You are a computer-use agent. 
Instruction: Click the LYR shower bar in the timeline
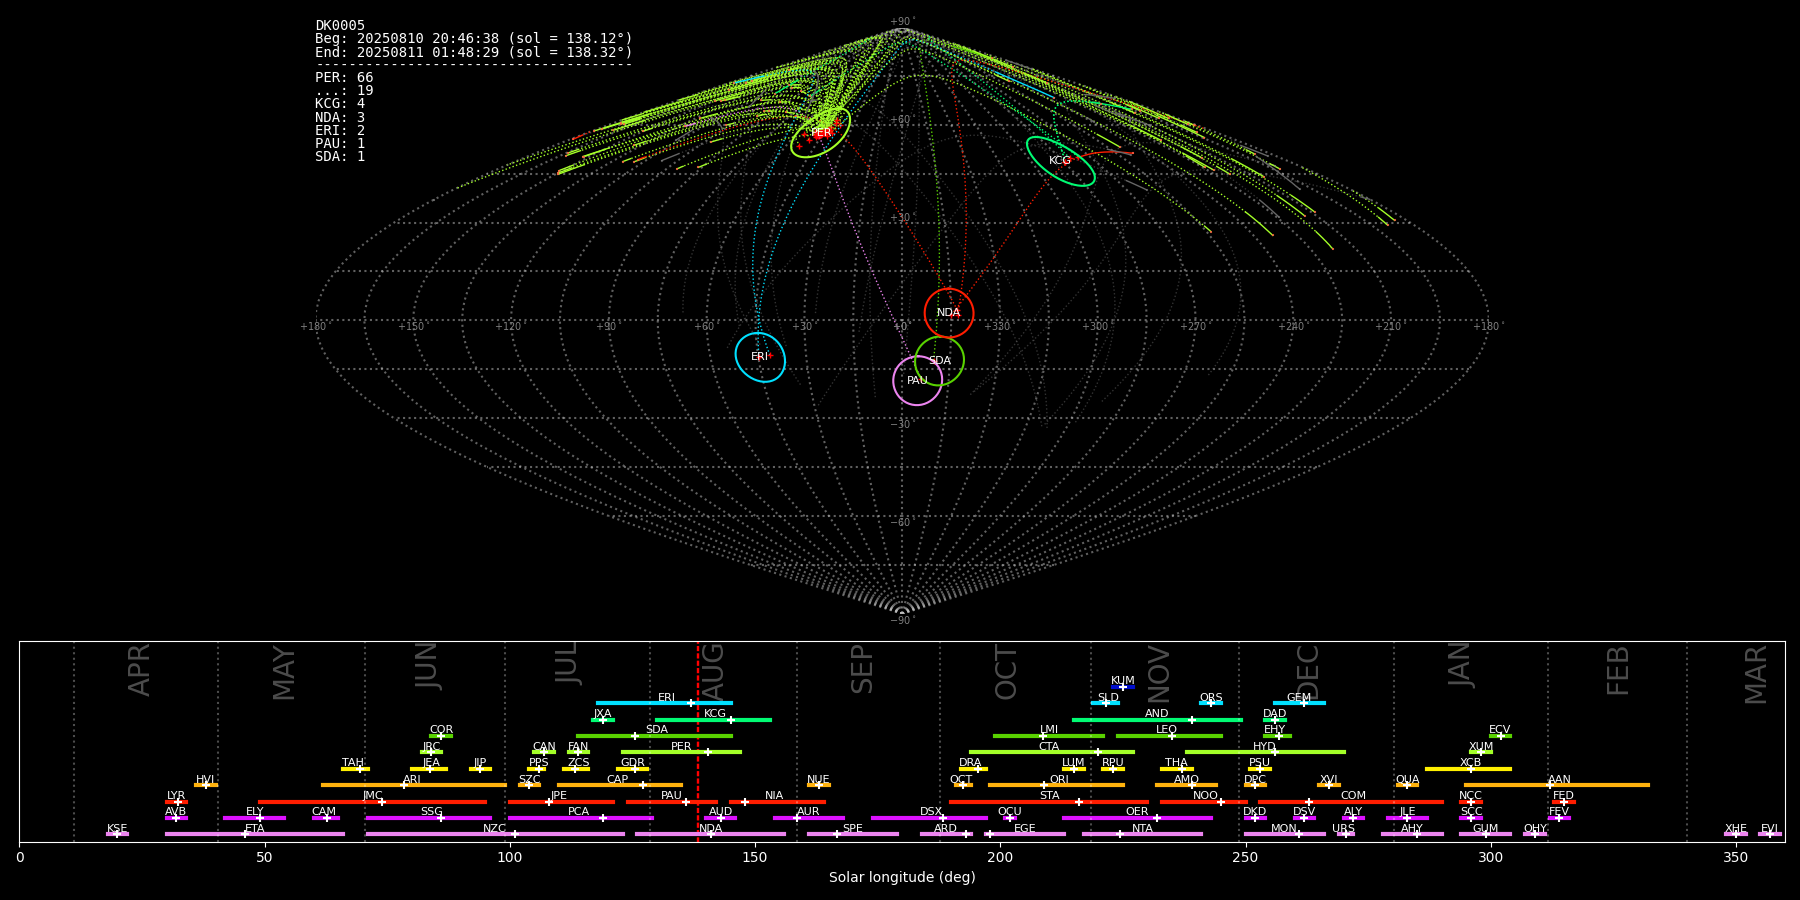point(176,802)
